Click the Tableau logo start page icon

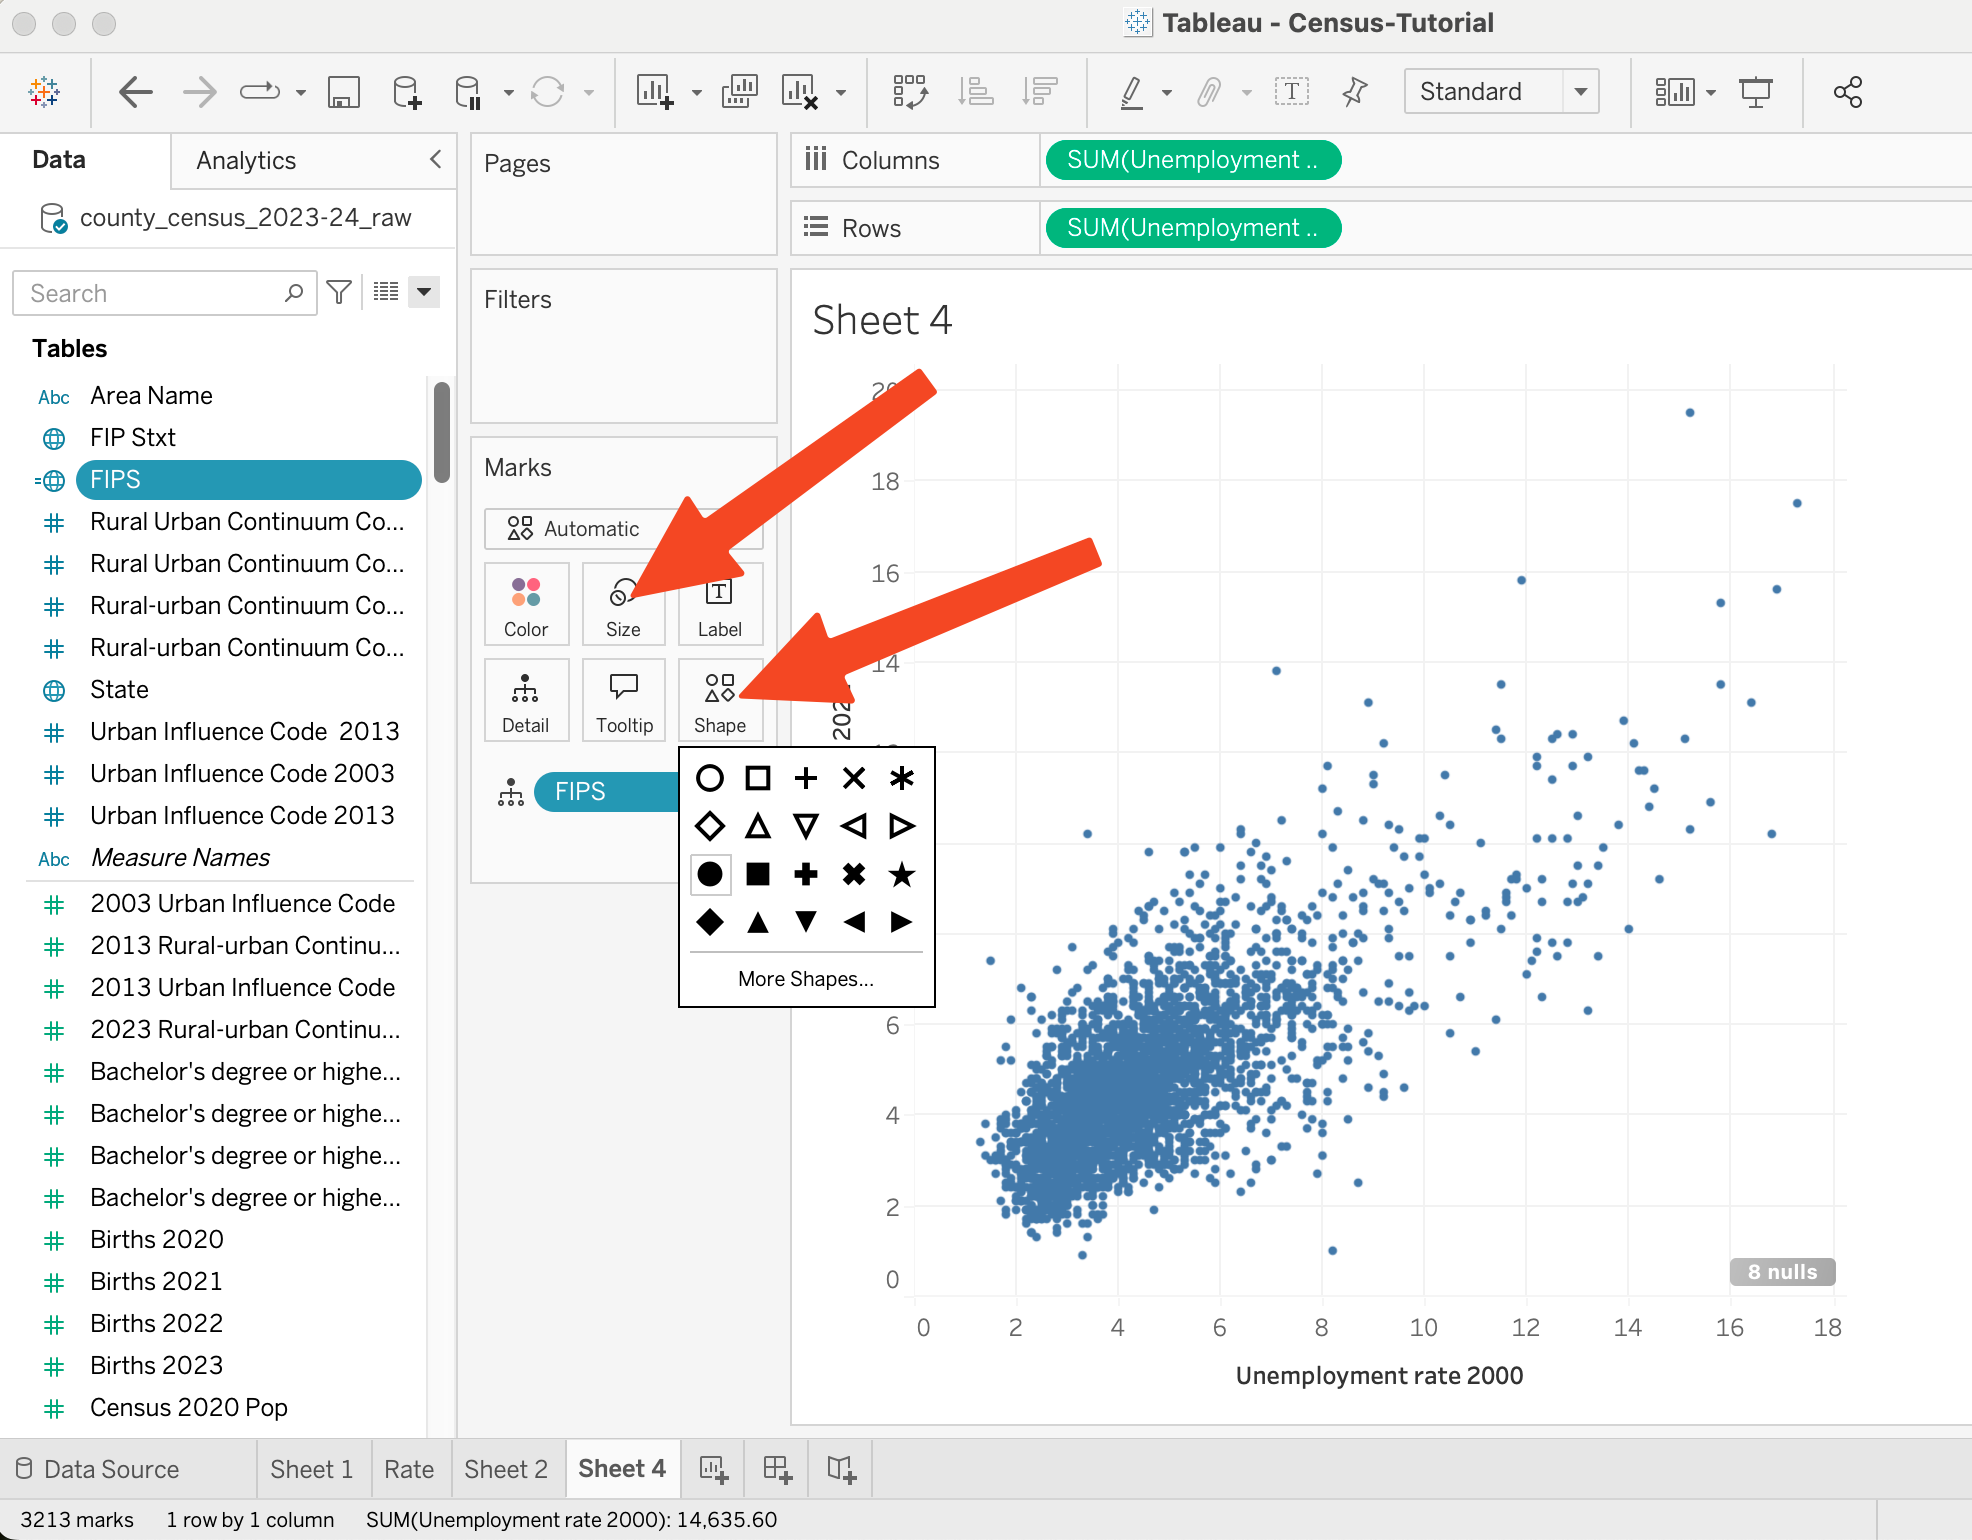[44, 92]
